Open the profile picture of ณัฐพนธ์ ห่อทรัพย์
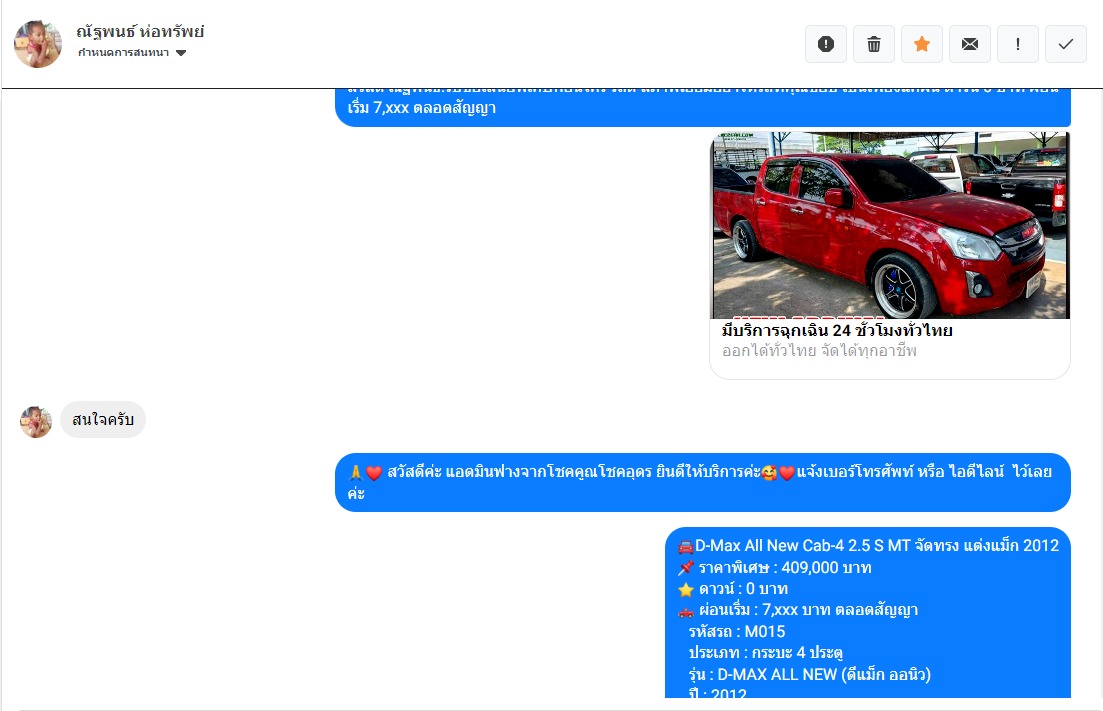1103x711 pixels. point(38,44)
